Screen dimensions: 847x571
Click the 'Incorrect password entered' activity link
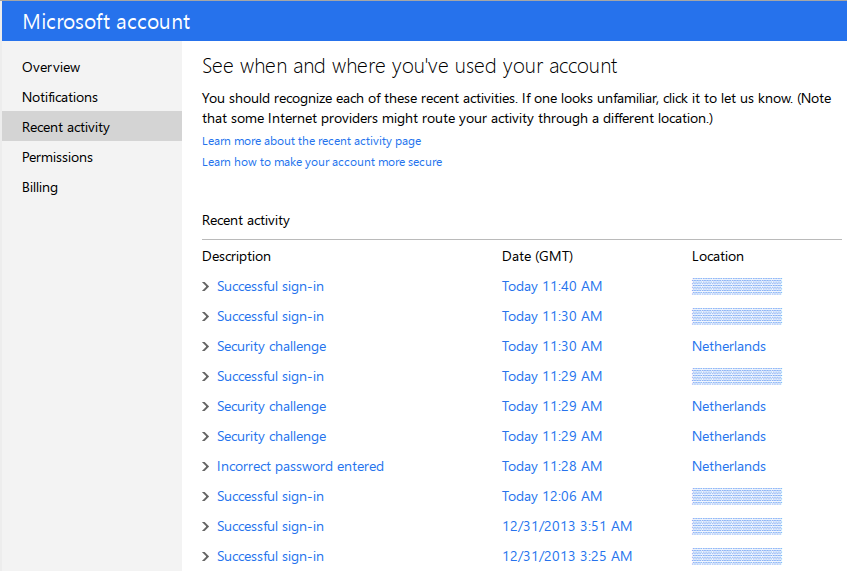(300, 466)
